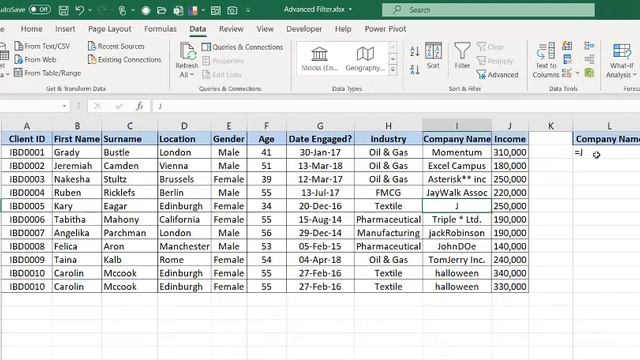The height and width of the screenshot is (360, 640).
Task: Select cell with JayWalk Assoc
Action: click(x=457, y=193)
